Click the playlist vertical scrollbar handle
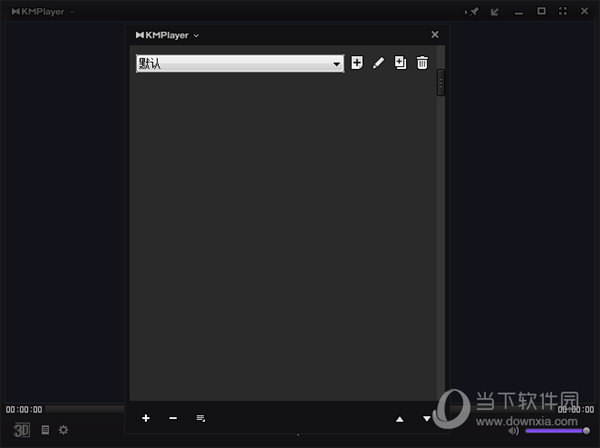The height and width of the screenshot is (448, 600). click(x=441, y=82)
